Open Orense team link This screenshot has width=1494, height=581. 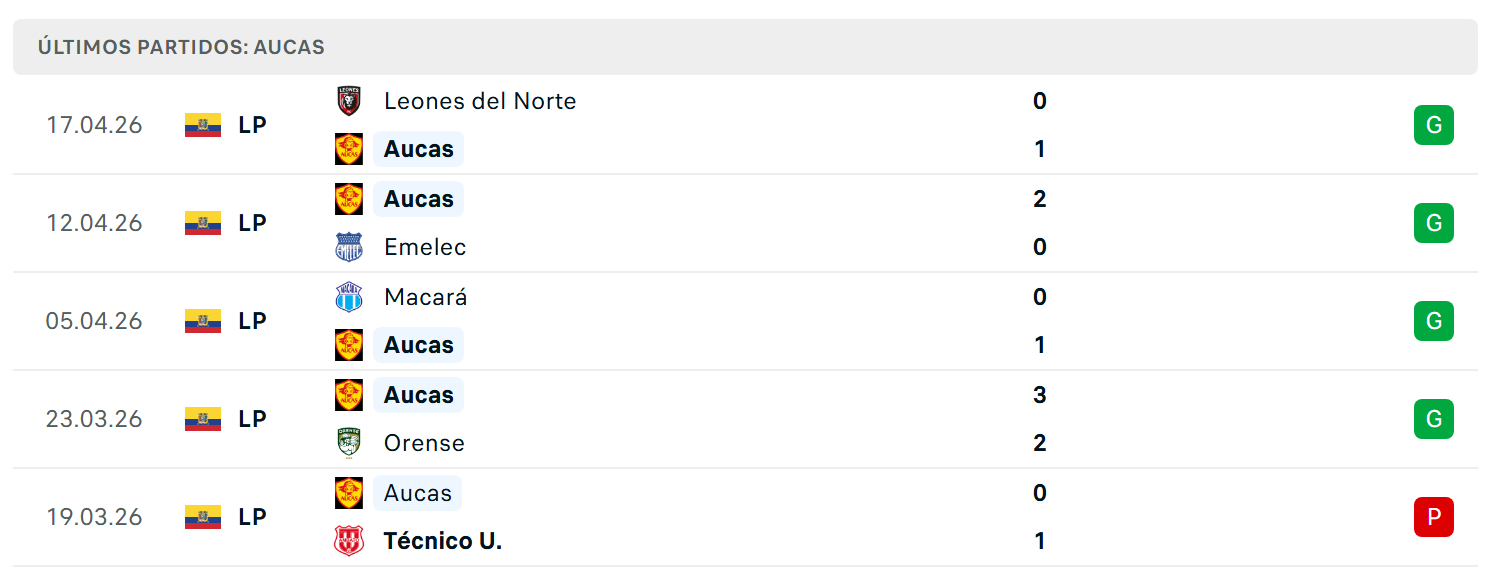[x=424, y=443]
